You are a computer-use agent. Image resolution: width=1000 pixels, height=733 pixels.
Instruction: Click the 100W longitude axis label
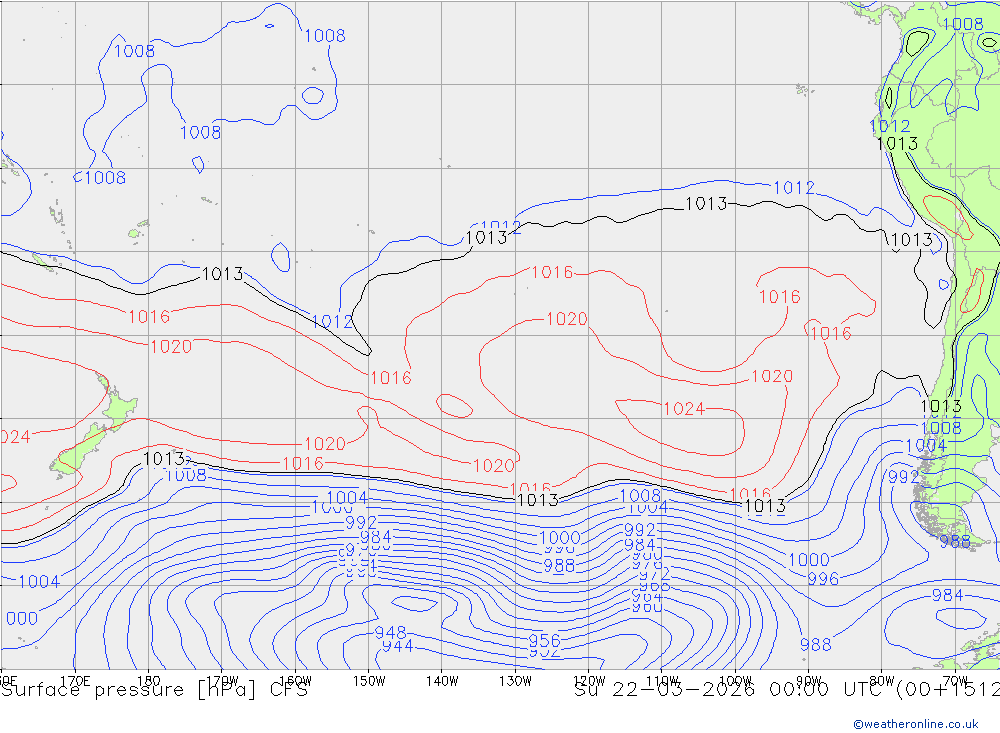click(735, 681)
